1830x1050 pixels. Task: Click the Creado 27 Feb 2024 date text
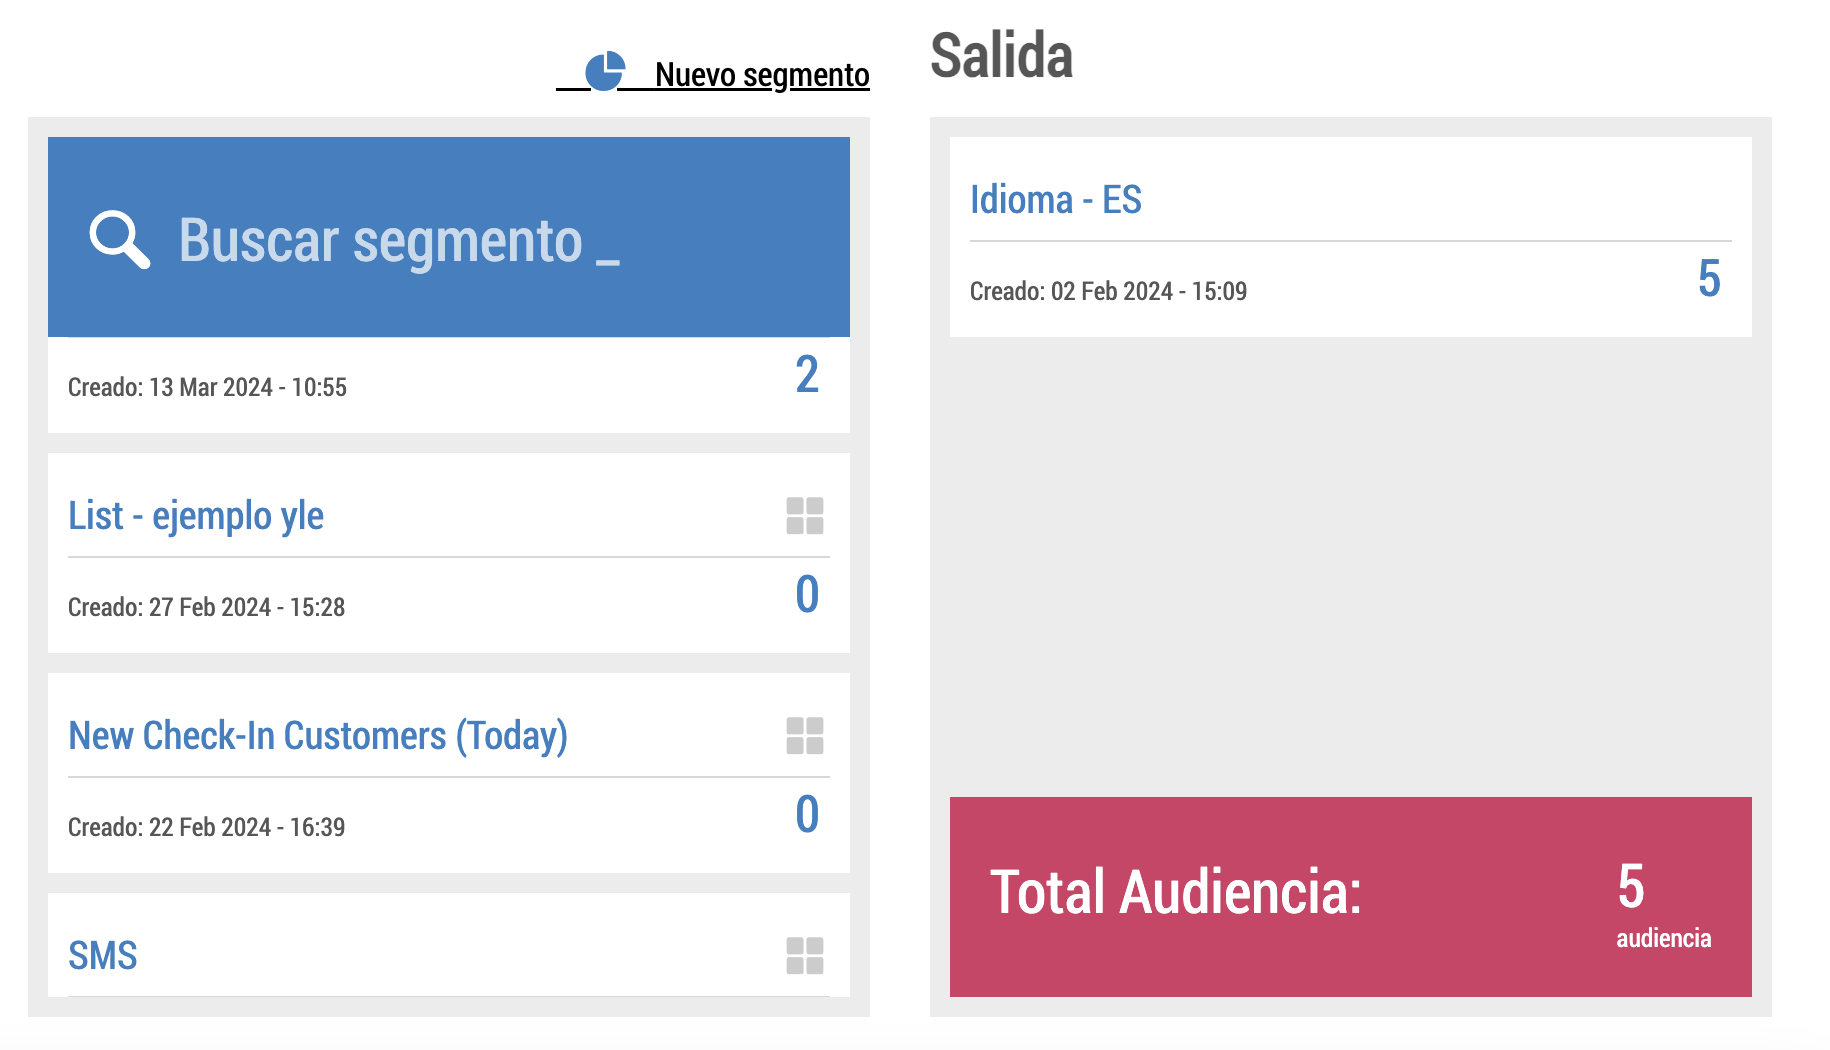pyautogui.click(x=206, y=608)
